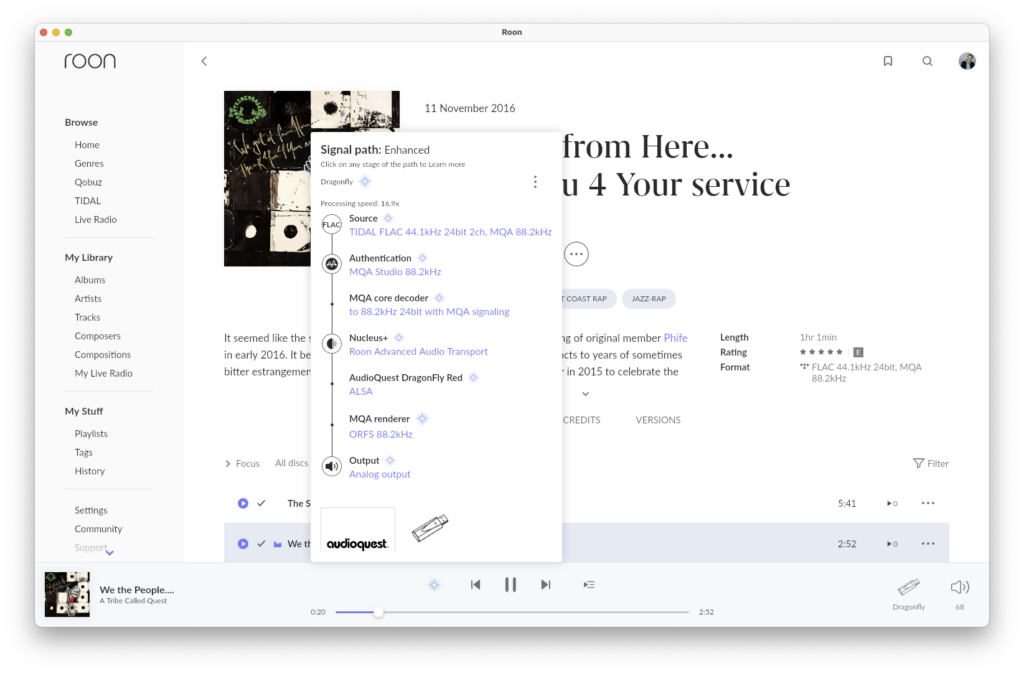This screenshot has width=1024, height=673.
Task: Click the ORFS 88.2kHz link
Action: pyautogui.click(x=381, y=434)
